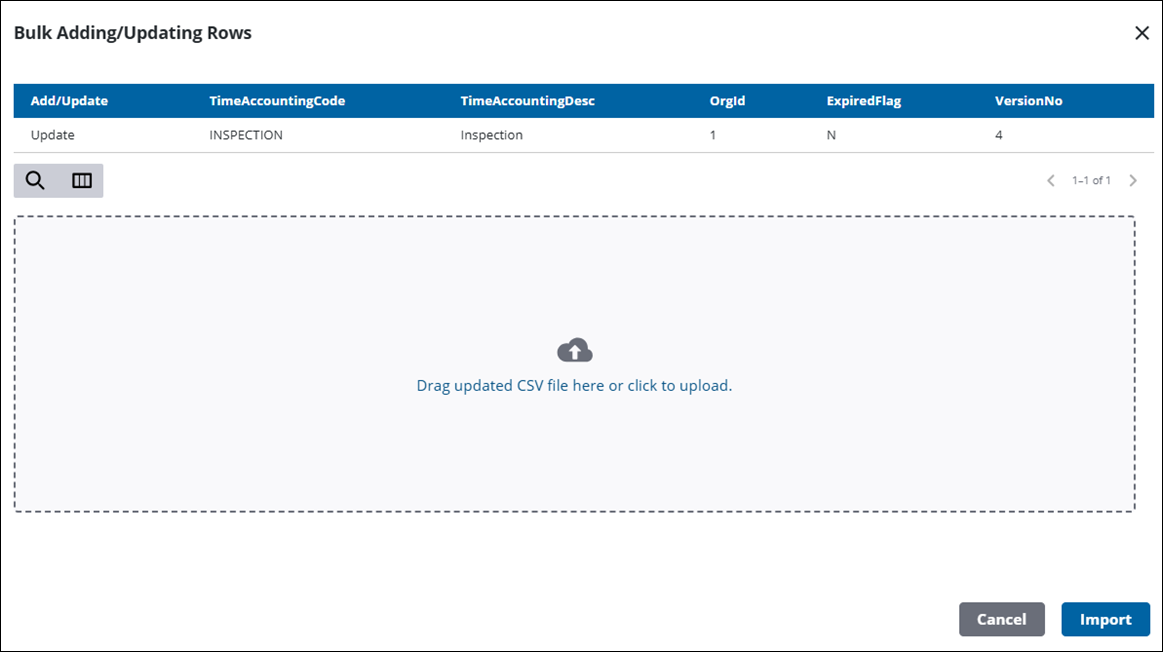Select the OrgId column header
This screenshot has height=652, width=1163.
pos(727,101)
